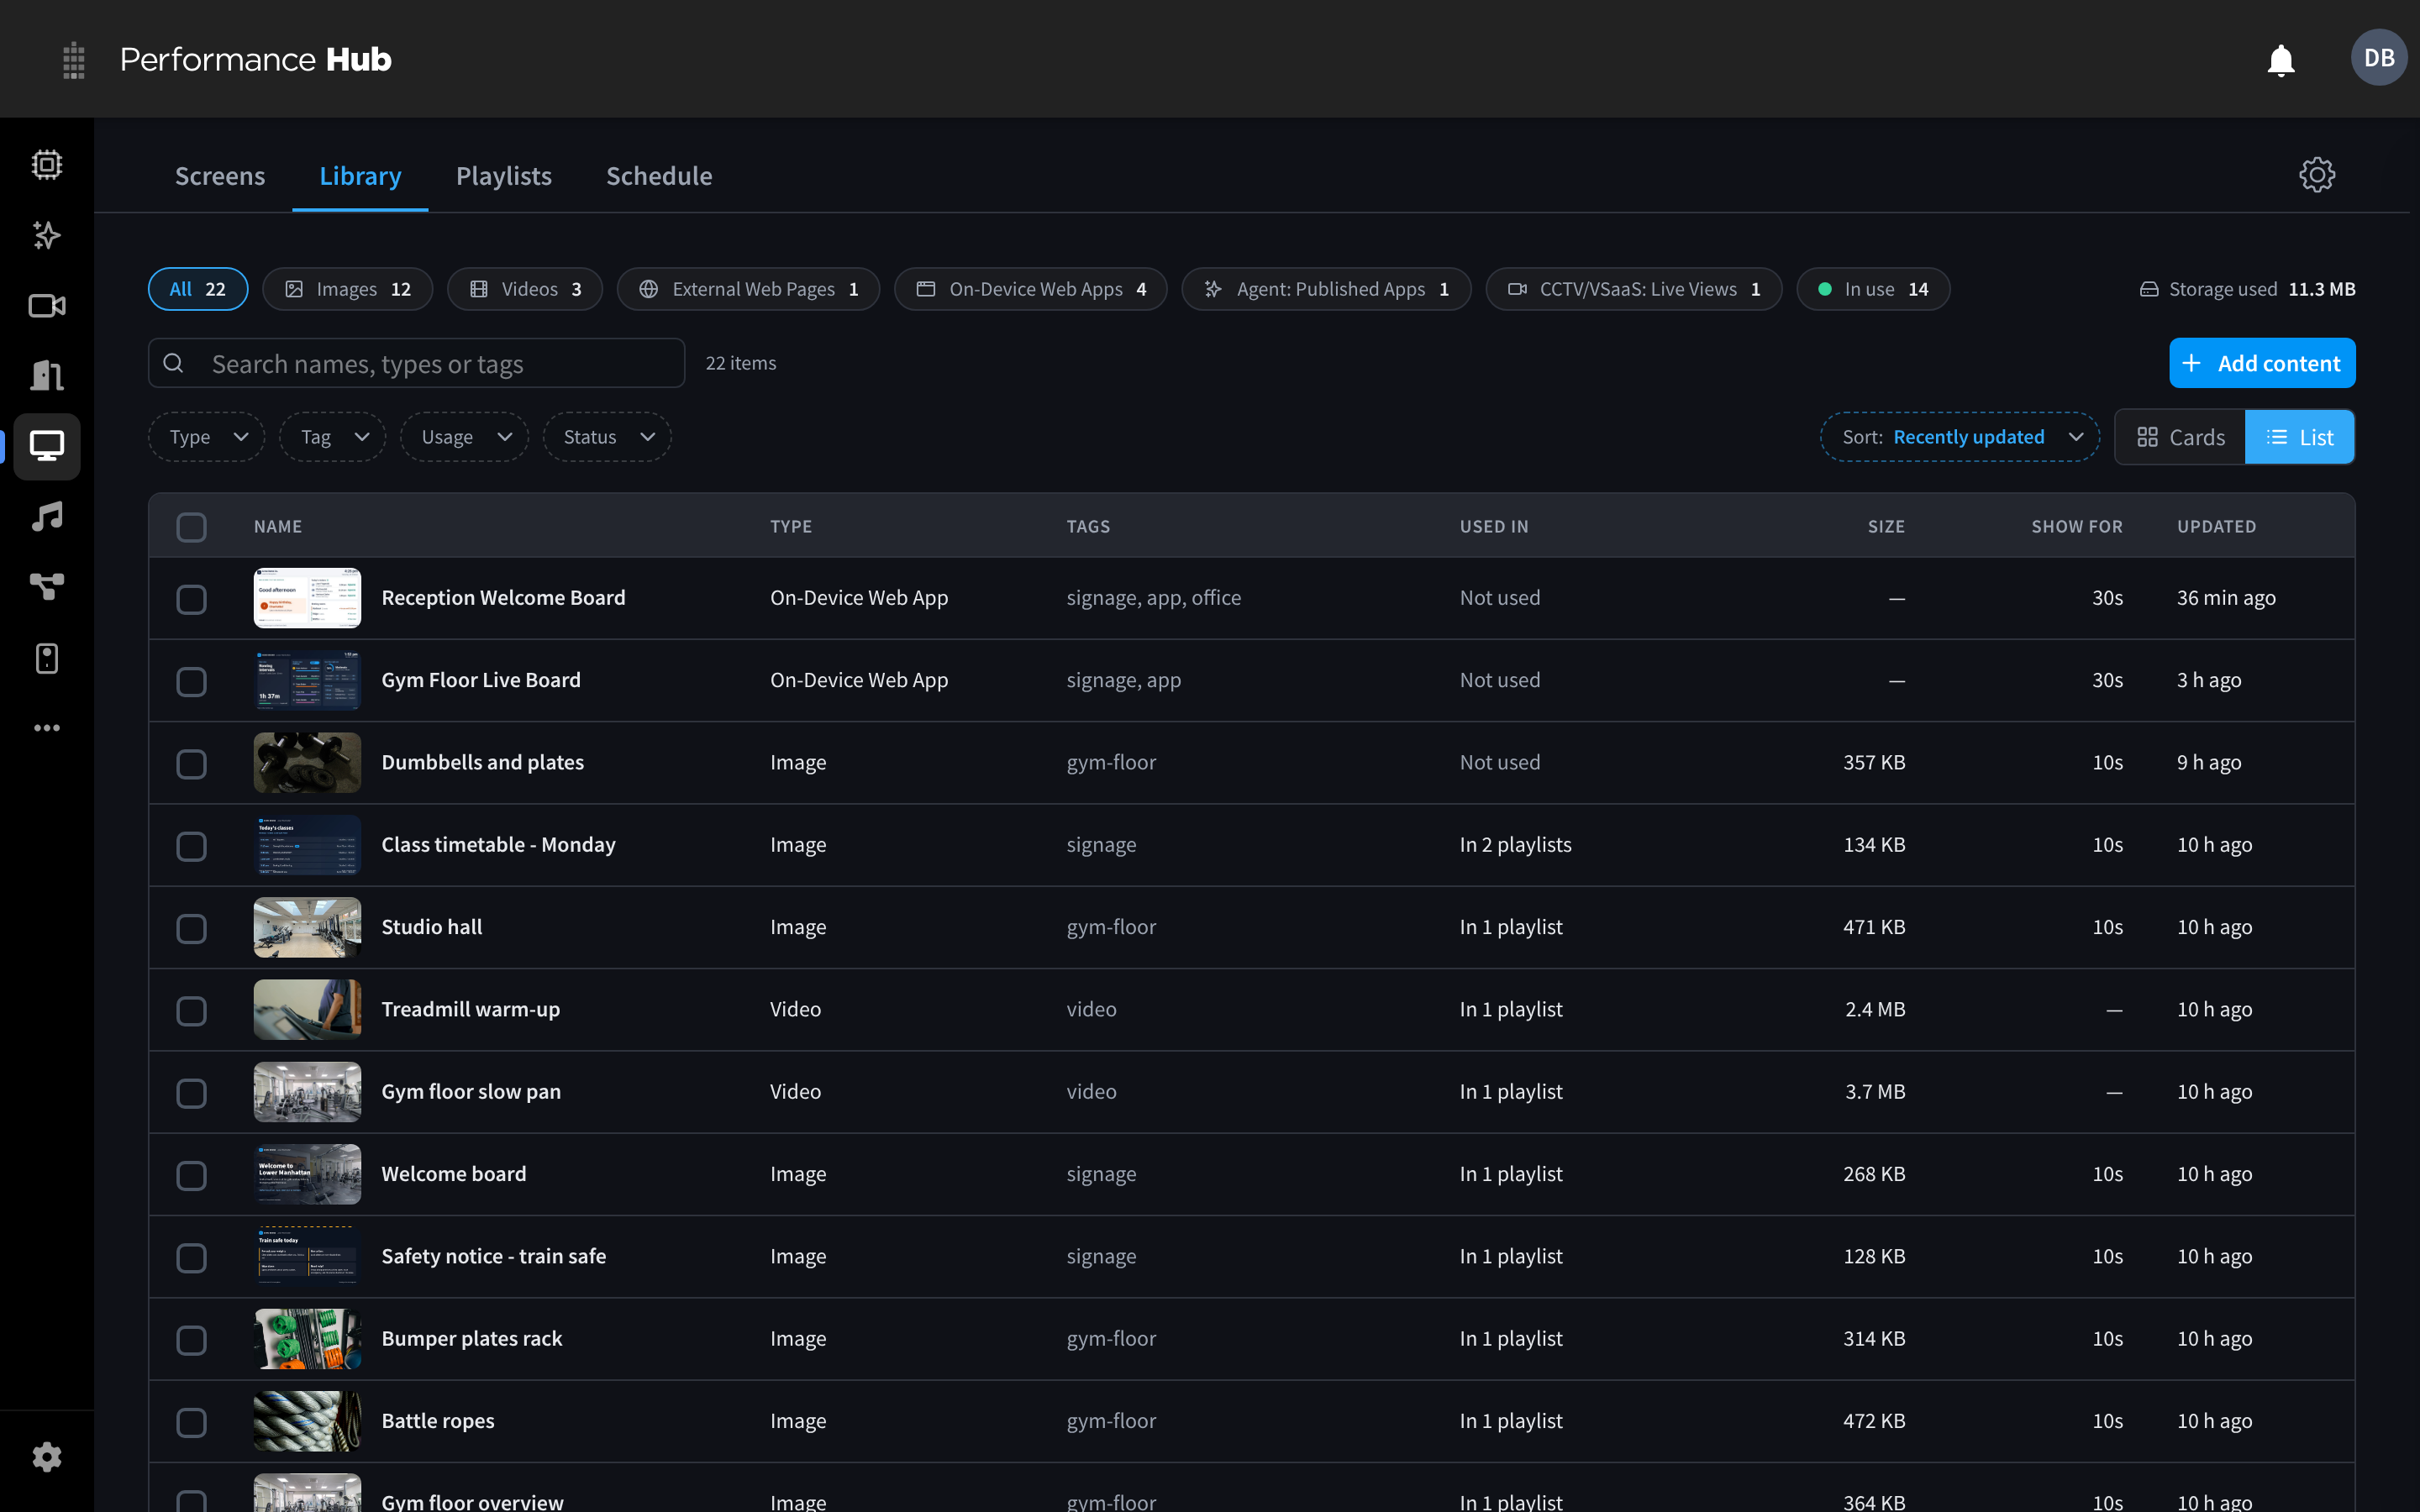Click the Bumper plates rack thumbnail
The width and height of the screenshot is (2420, 1512).
pyautogui.click(x=307, y=1339)
